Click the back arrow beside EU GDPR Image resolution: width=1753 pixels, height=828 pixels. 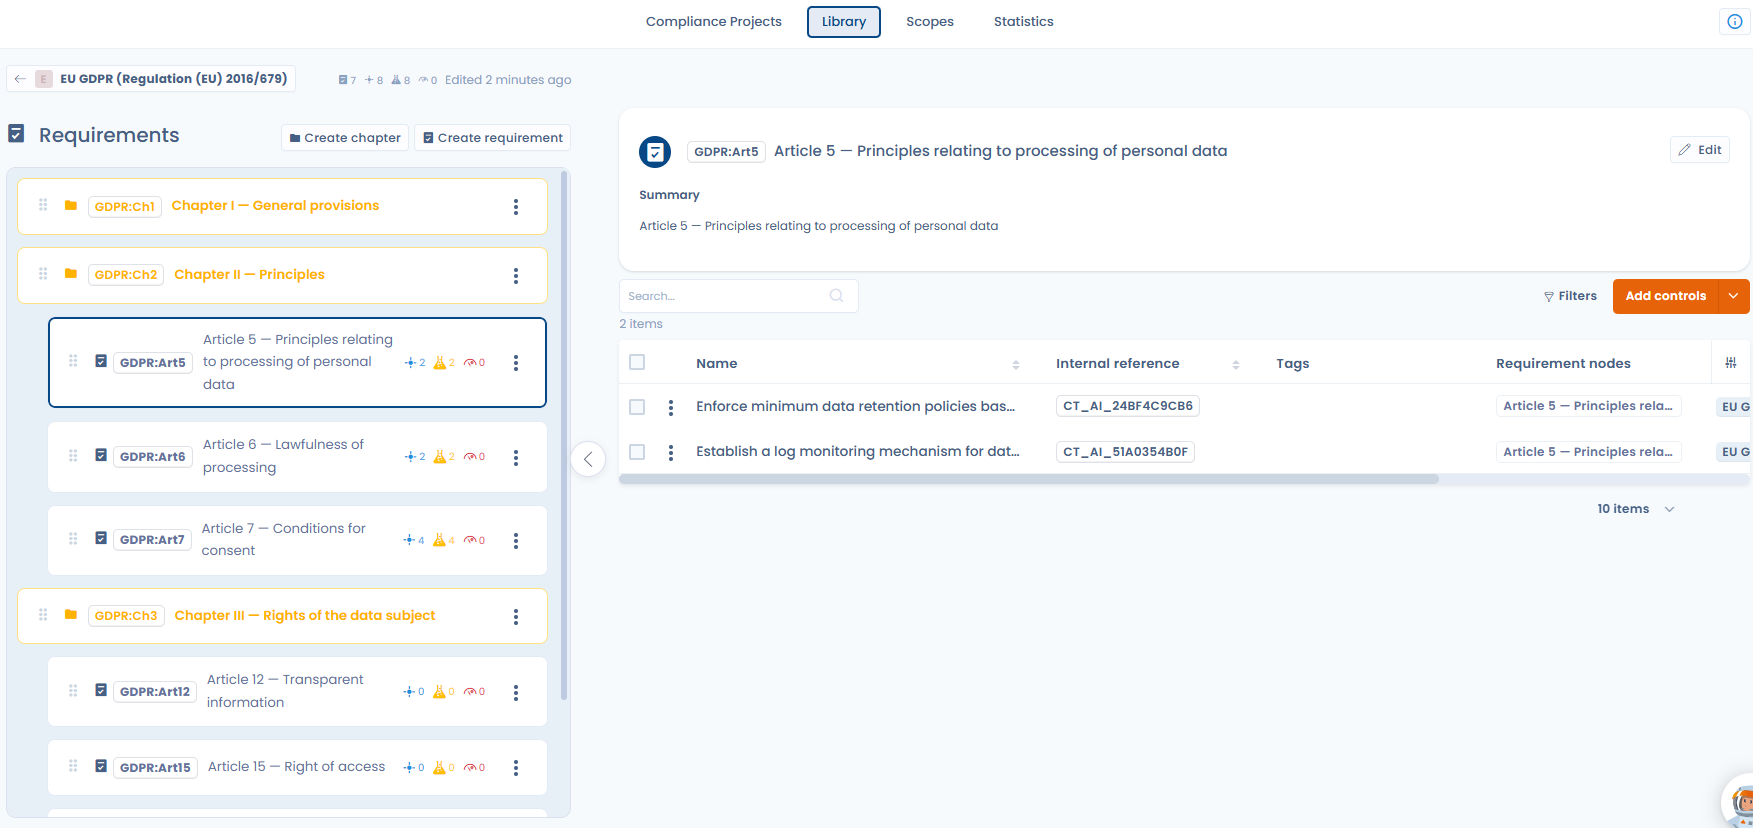click(20, 79)
